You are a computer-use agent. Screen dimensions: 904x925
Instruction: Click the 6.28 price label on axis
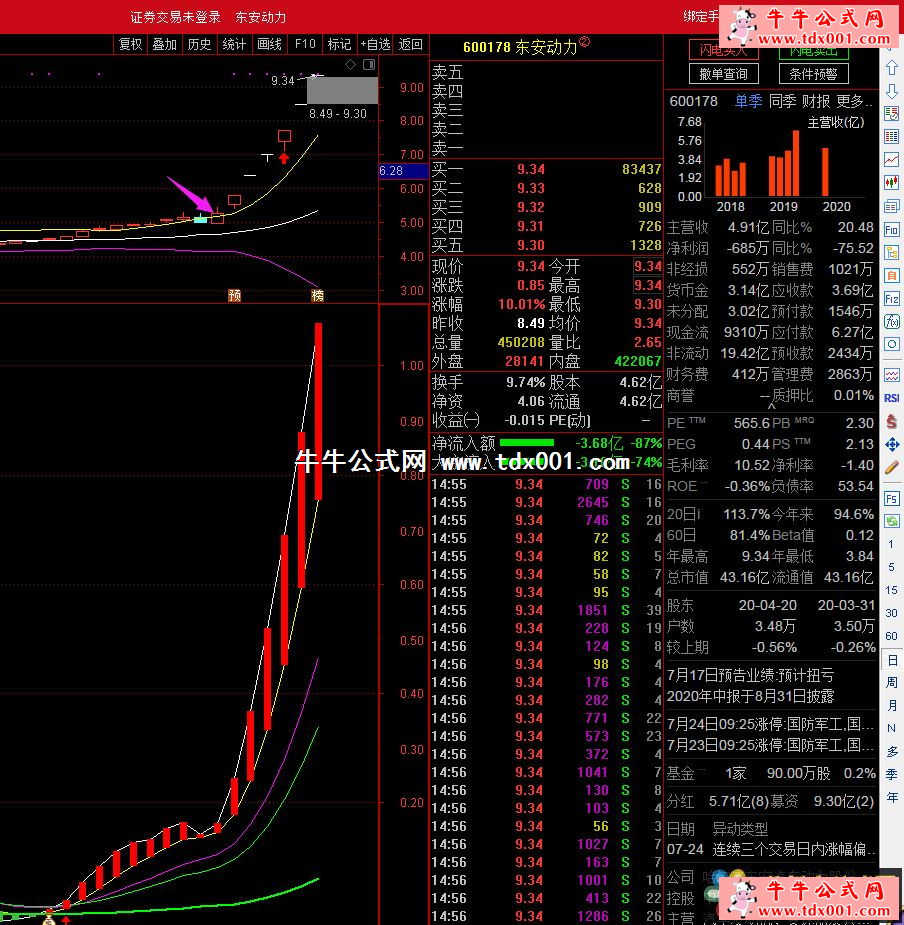click(403, 171)
